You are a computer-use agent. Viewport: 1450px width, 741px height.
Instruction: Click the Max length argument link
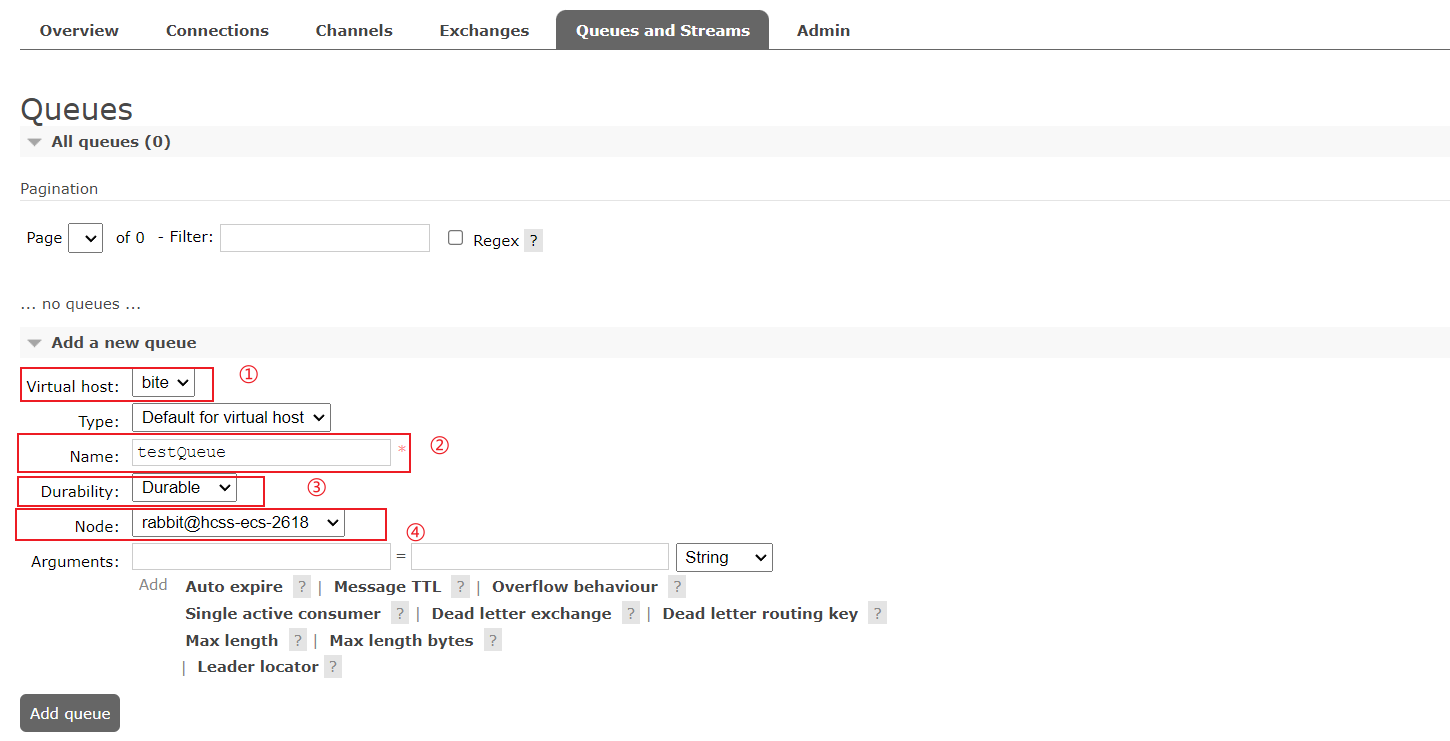click(231, 639)
